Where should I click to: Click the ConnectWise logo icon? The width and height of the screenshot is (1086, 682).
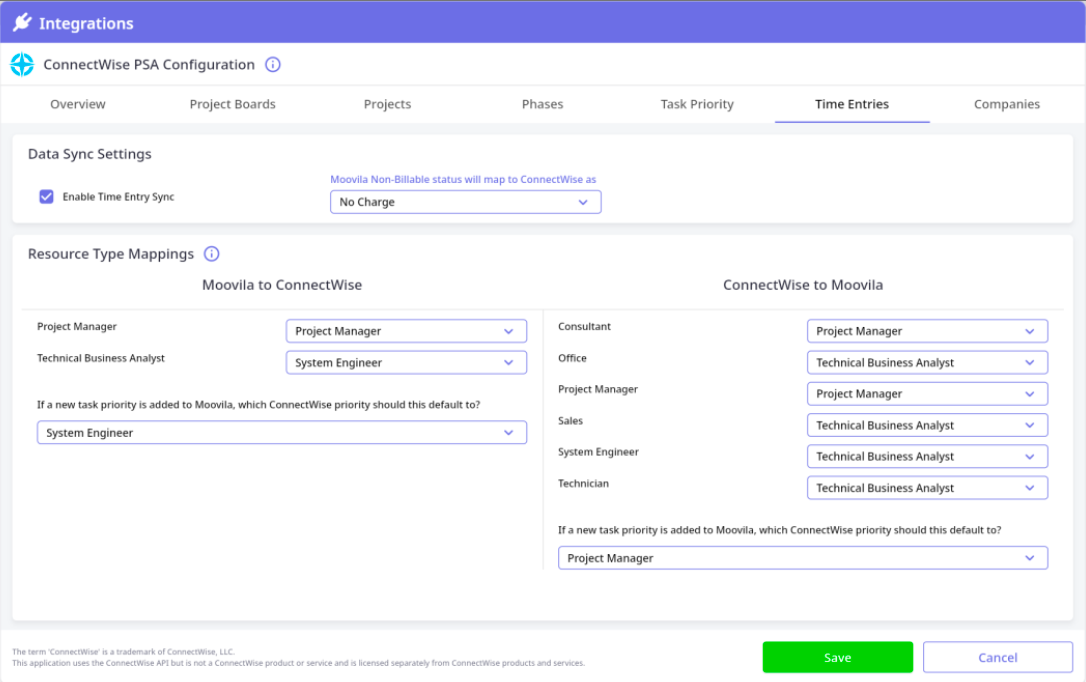point(22,65)
